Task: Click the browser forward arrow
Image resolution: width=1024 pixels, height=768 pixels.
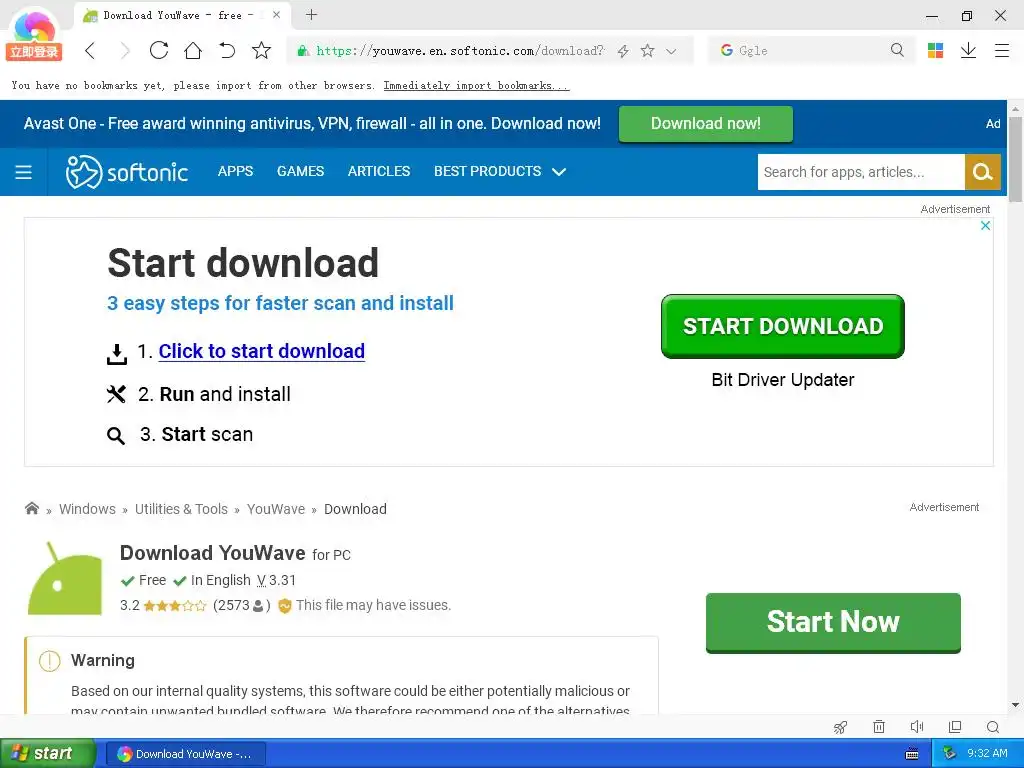Action: 125,50
